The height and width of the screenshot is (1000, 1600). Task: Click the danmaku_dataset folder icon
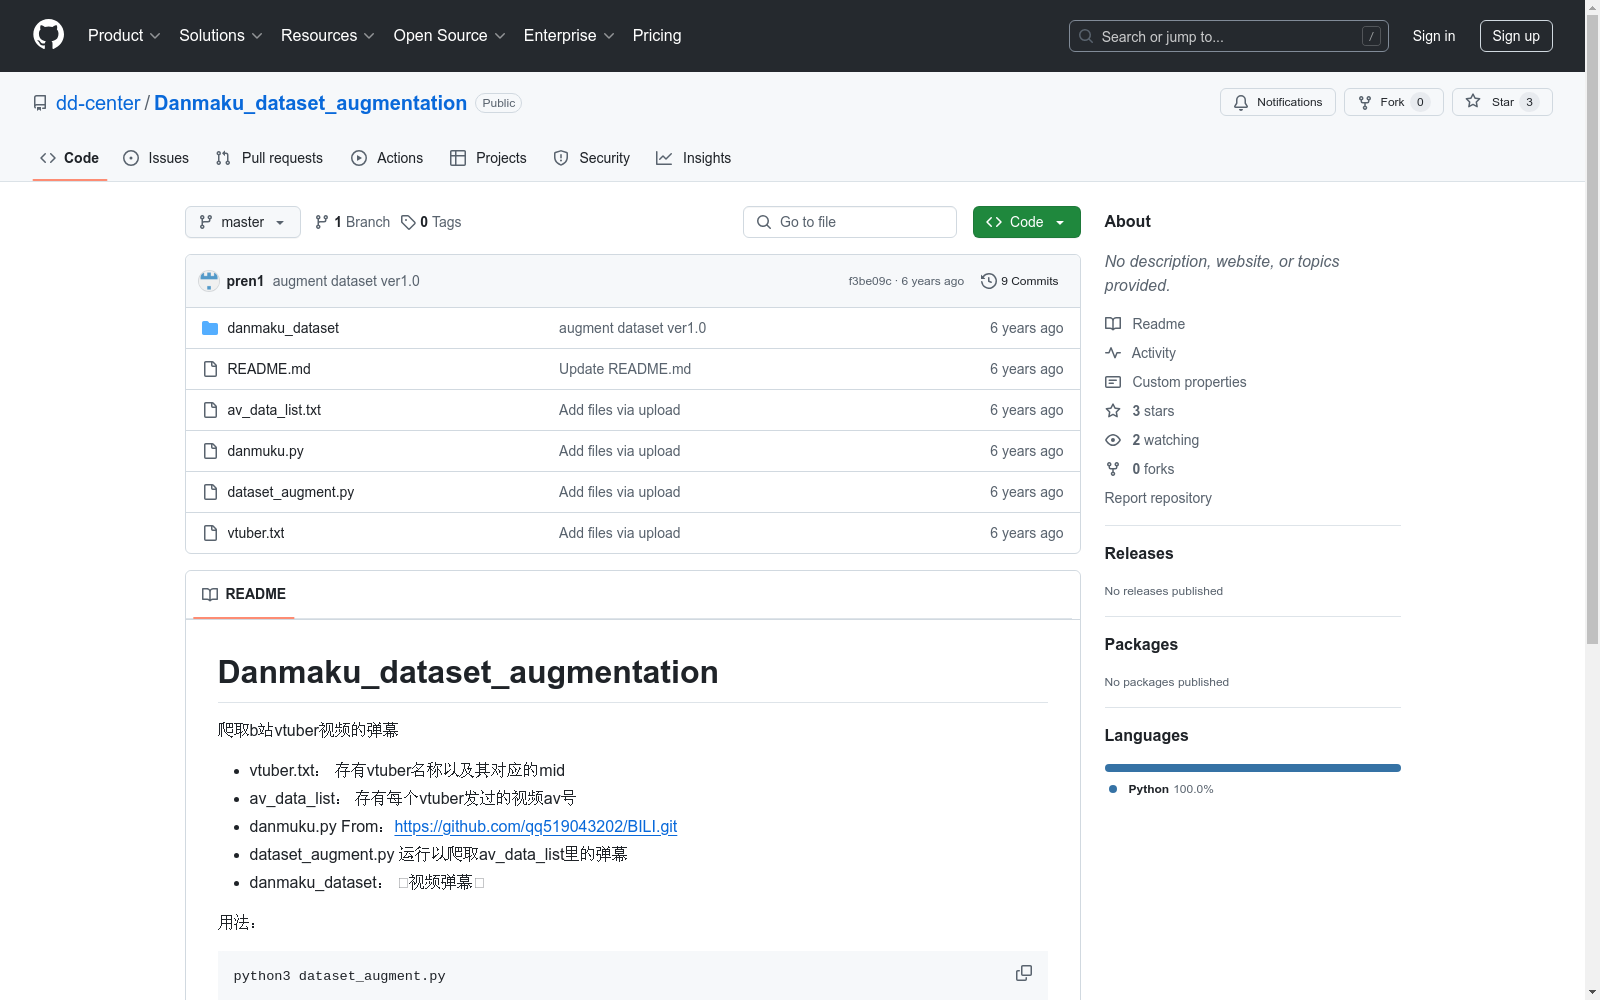[x=210, y=328]
